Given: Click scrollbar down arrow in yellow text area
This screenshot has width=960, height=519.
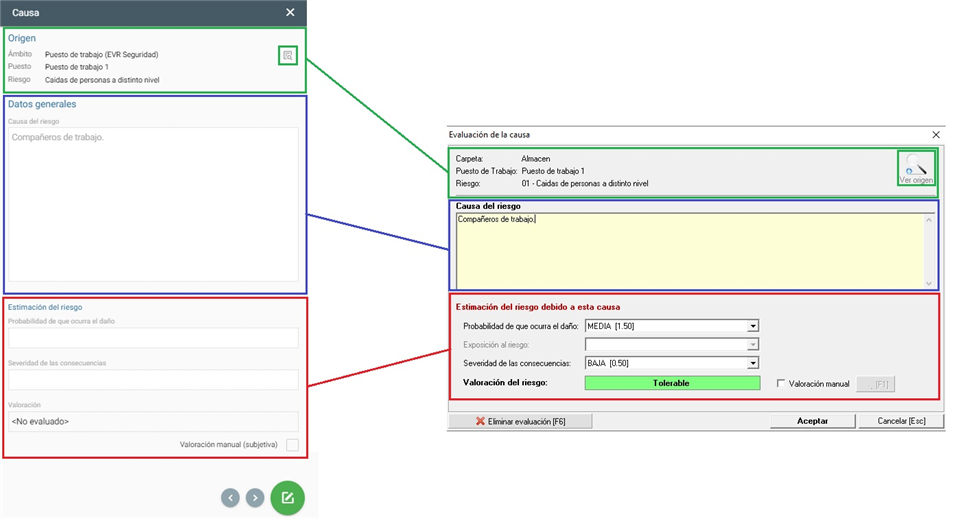Looking at the screenshot, I should tap(929, 283).
